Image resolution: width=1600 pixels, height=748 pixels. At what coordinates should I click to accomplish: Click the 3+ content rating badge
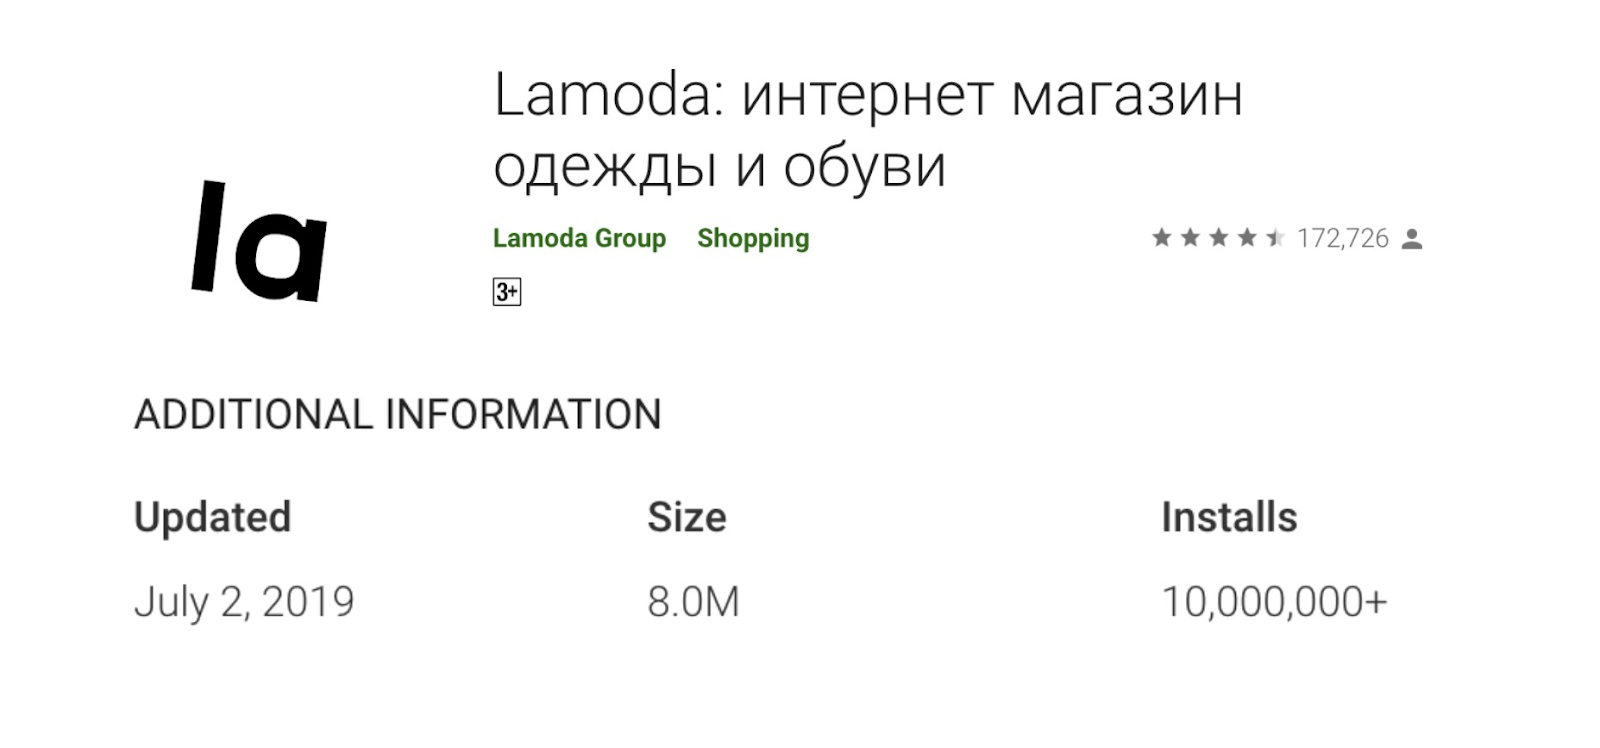507,292
